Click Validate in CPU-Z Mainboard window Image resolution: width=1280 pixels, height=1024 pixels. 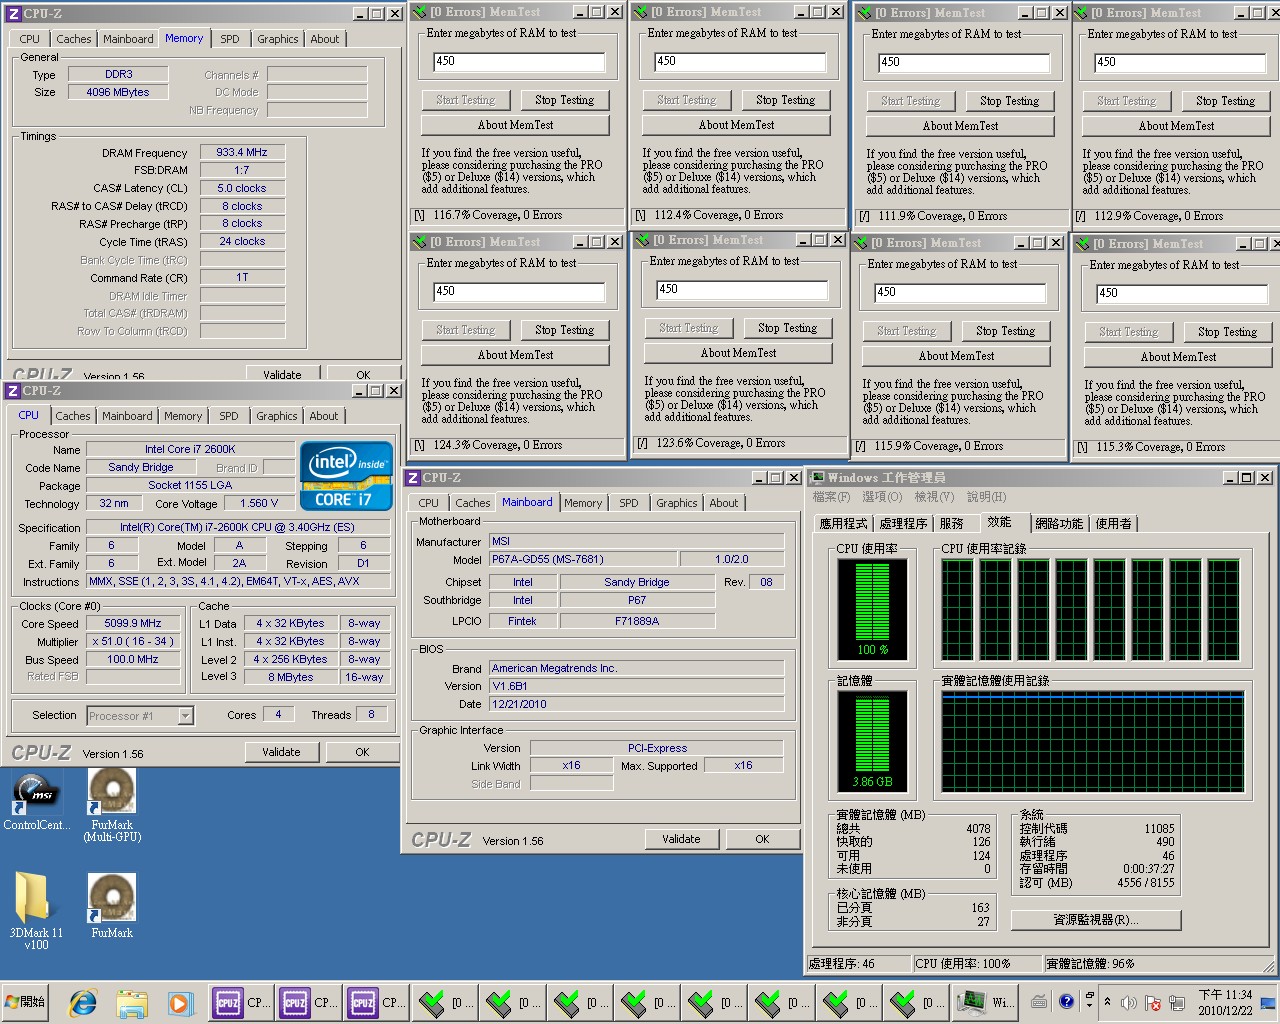[681, 839]
